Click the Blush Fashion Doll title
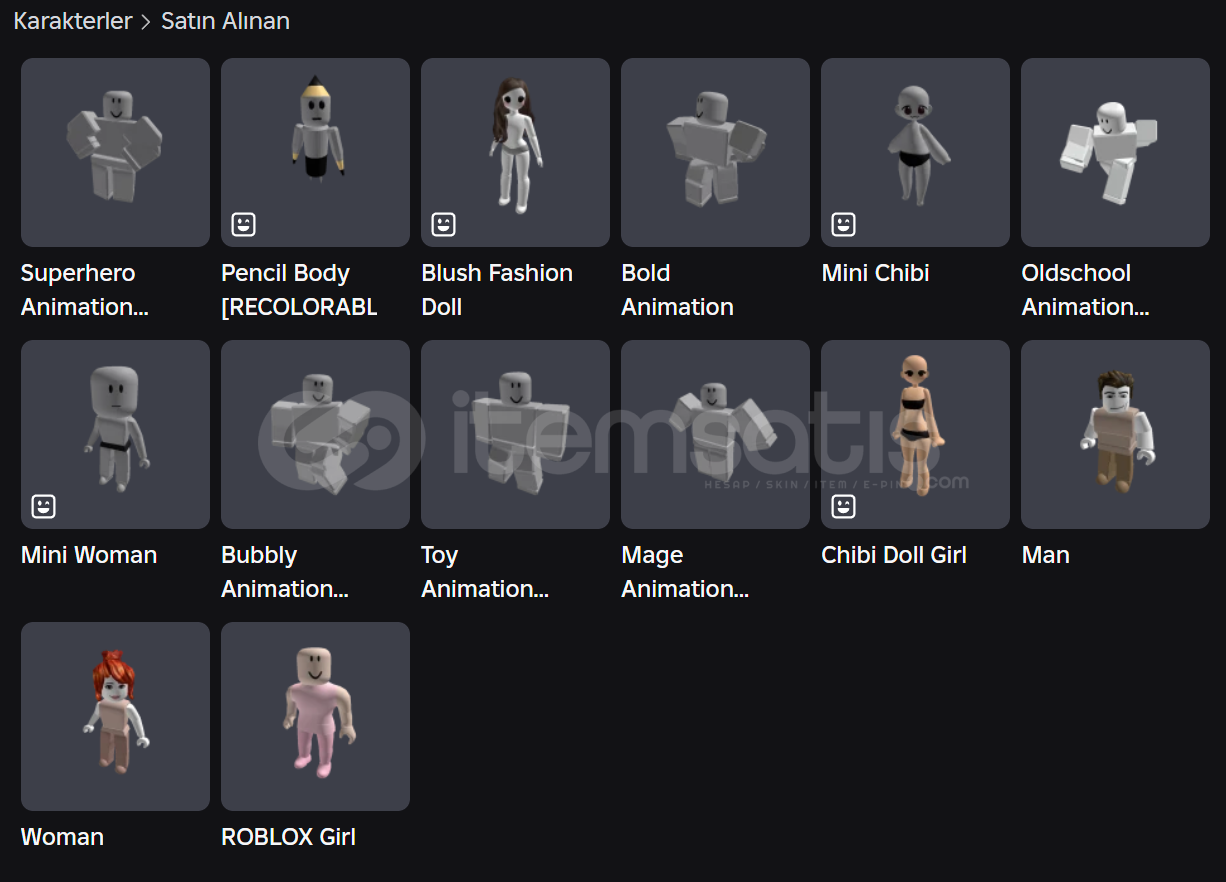Image resolution: width=1226 pixels, height=882 pixels. [497, 290]
